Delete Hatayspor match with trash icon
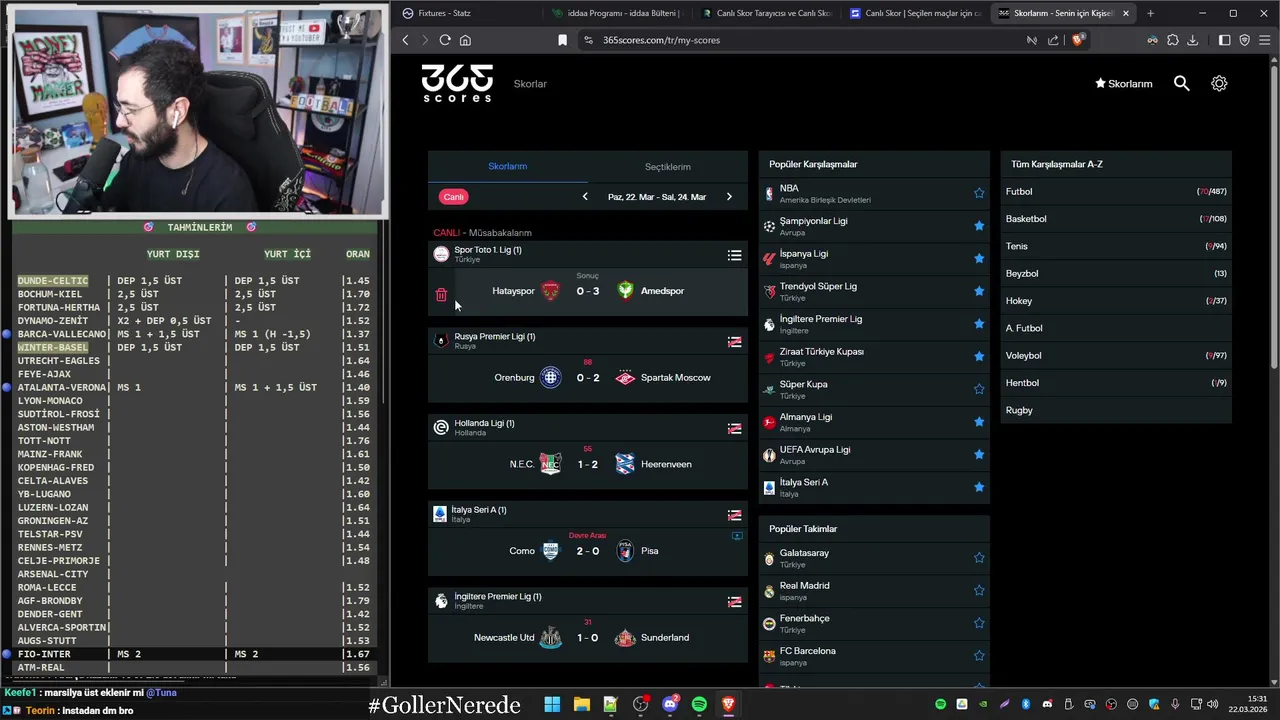Viewport: 1280px width, 720px height. [441, 295]
